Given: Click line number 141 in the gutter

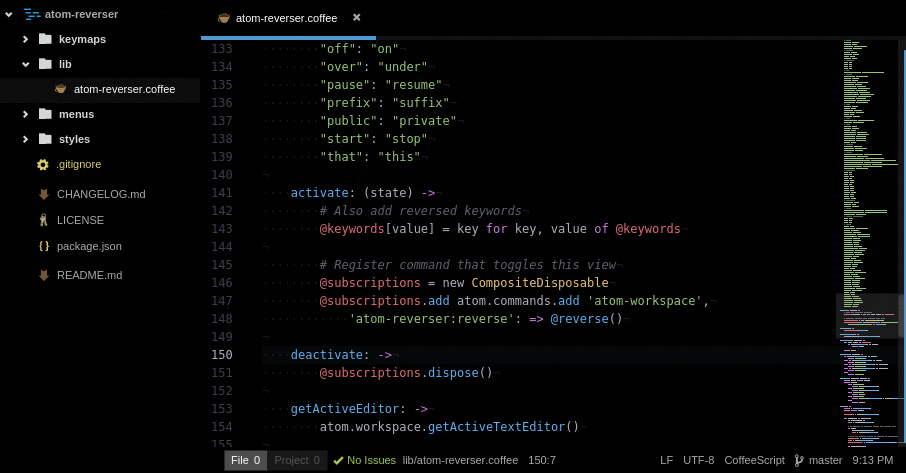Looking at the screenshot, I should [222, 193].
